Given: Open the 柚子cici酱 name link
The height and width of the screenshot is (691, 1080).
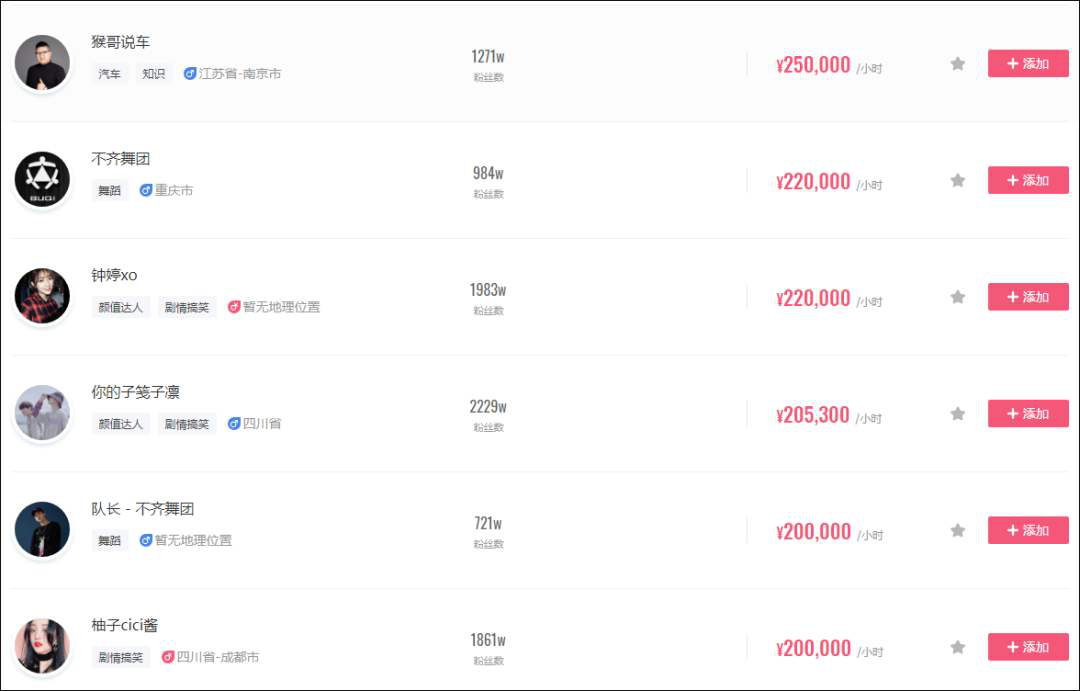Looking at the screenshot, I should point(124,625).
